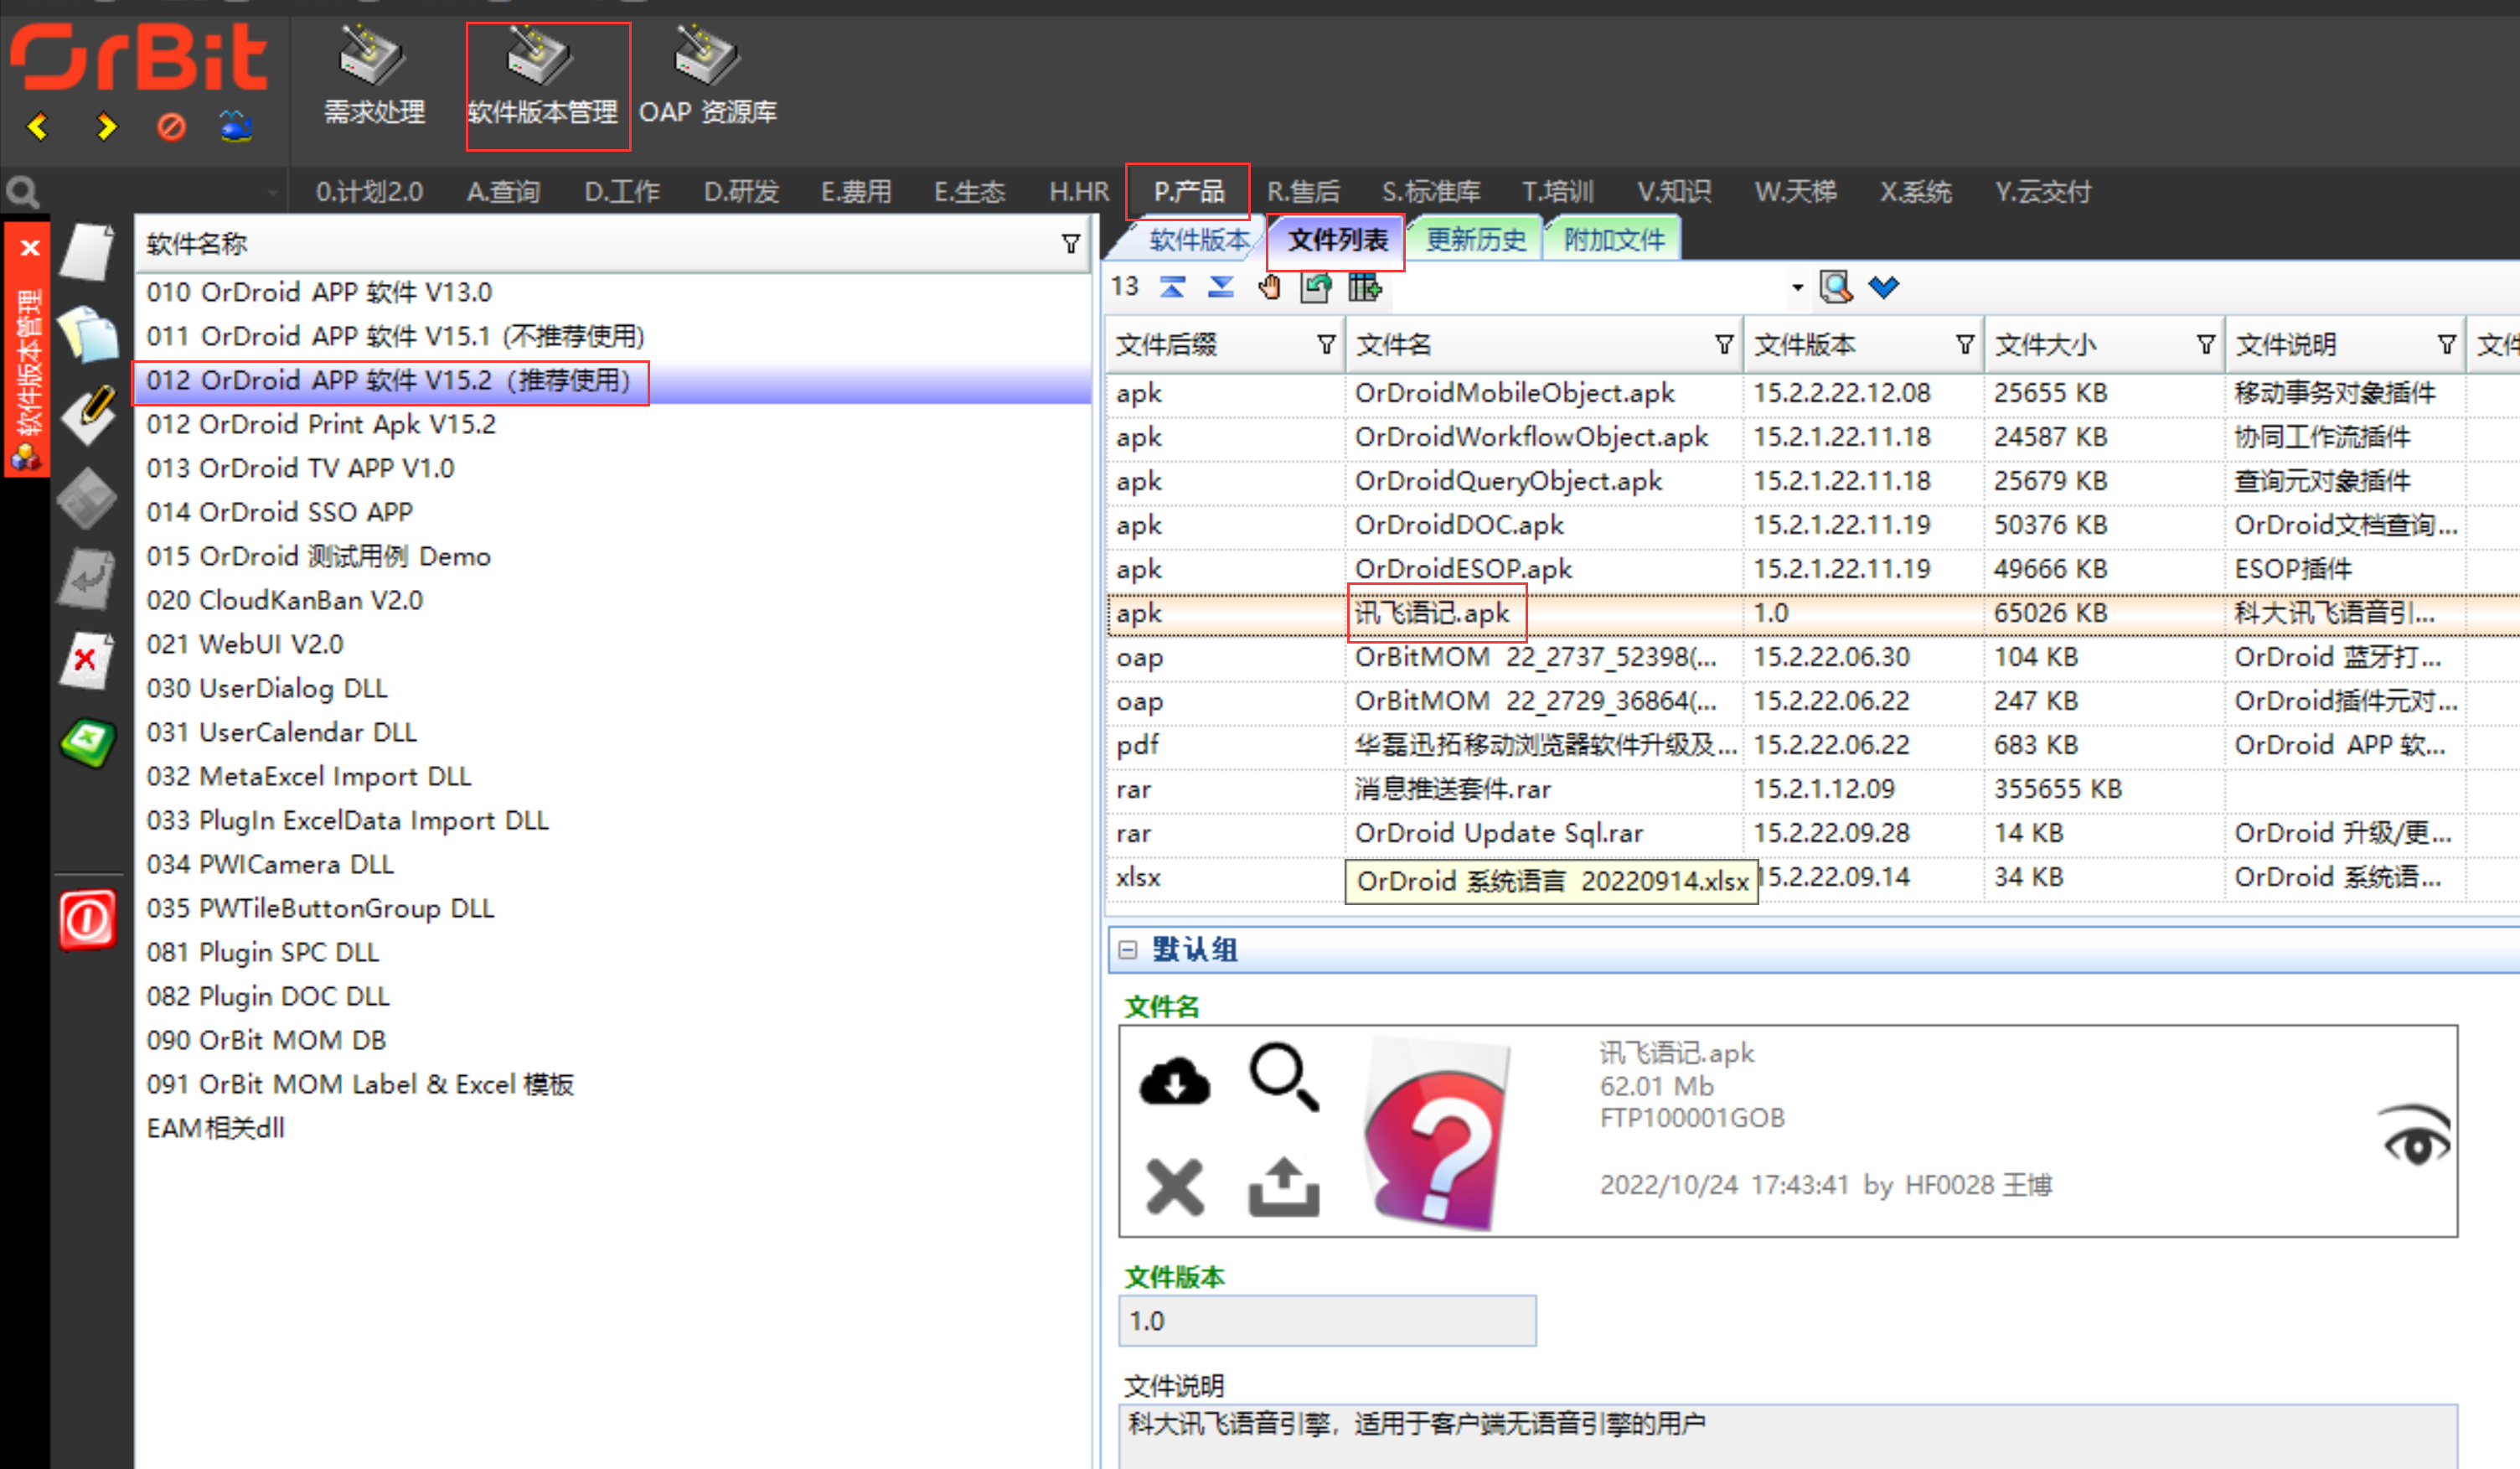
Task: Click the X remove file icon in file box
Action: click(x=1175, y=1188)
